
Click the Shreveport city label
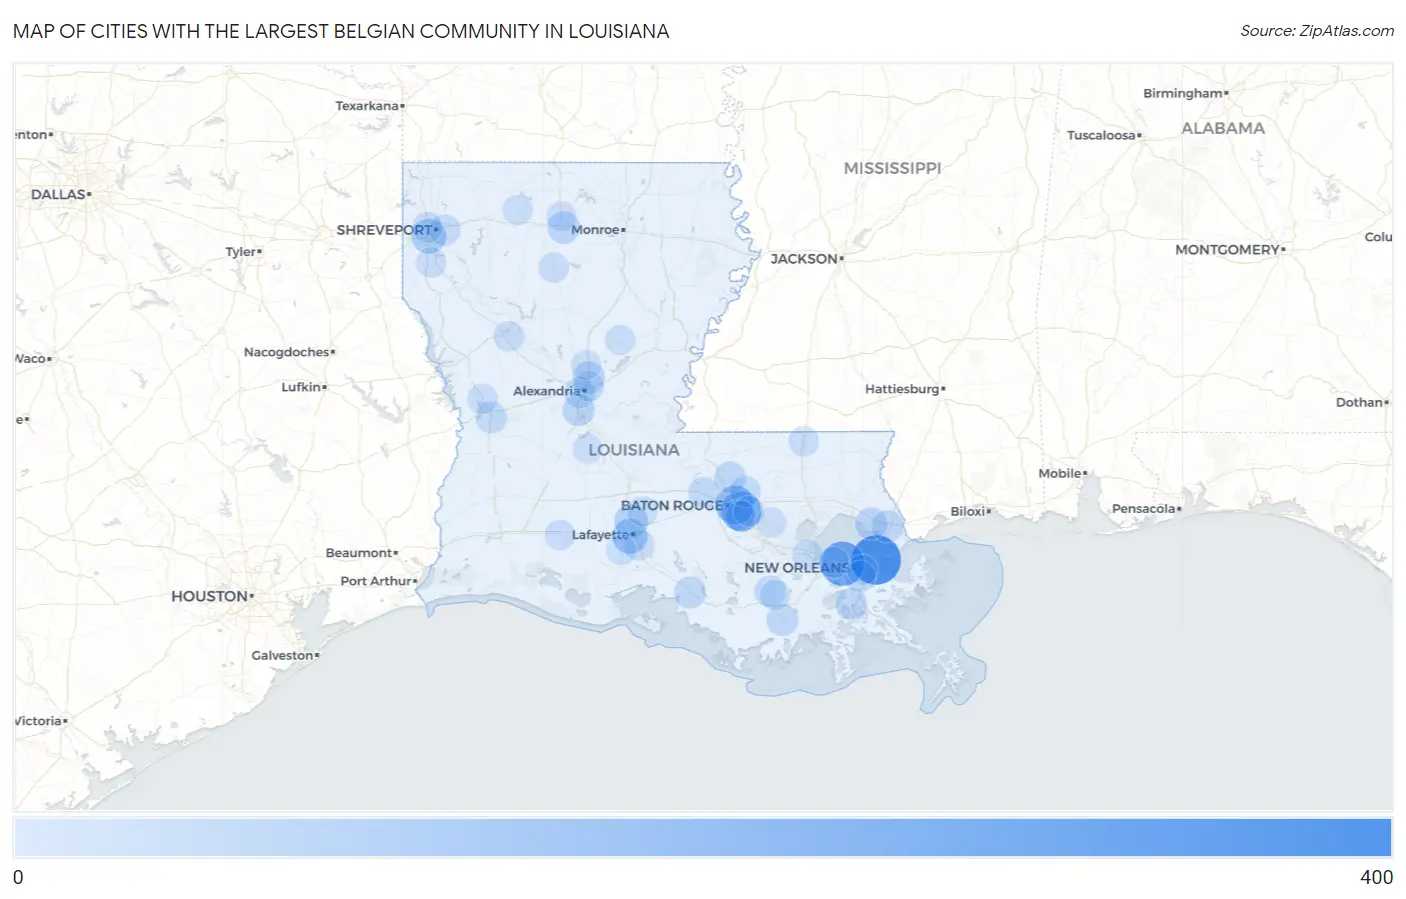(x=385, y=230)
